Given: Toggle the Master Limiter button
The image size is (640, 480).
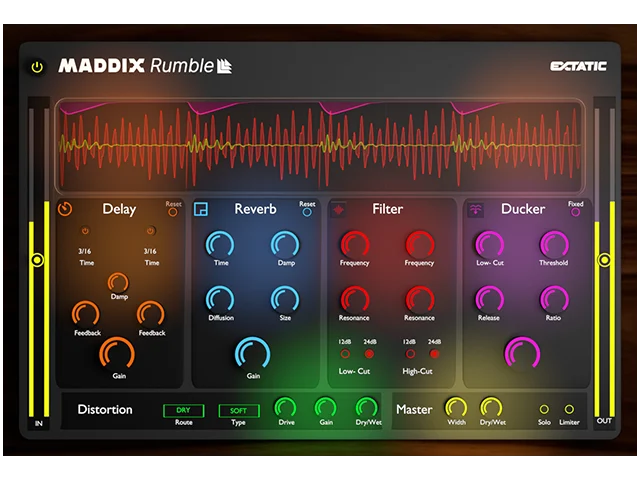Looking at the screenshot, I should (569, 409).
